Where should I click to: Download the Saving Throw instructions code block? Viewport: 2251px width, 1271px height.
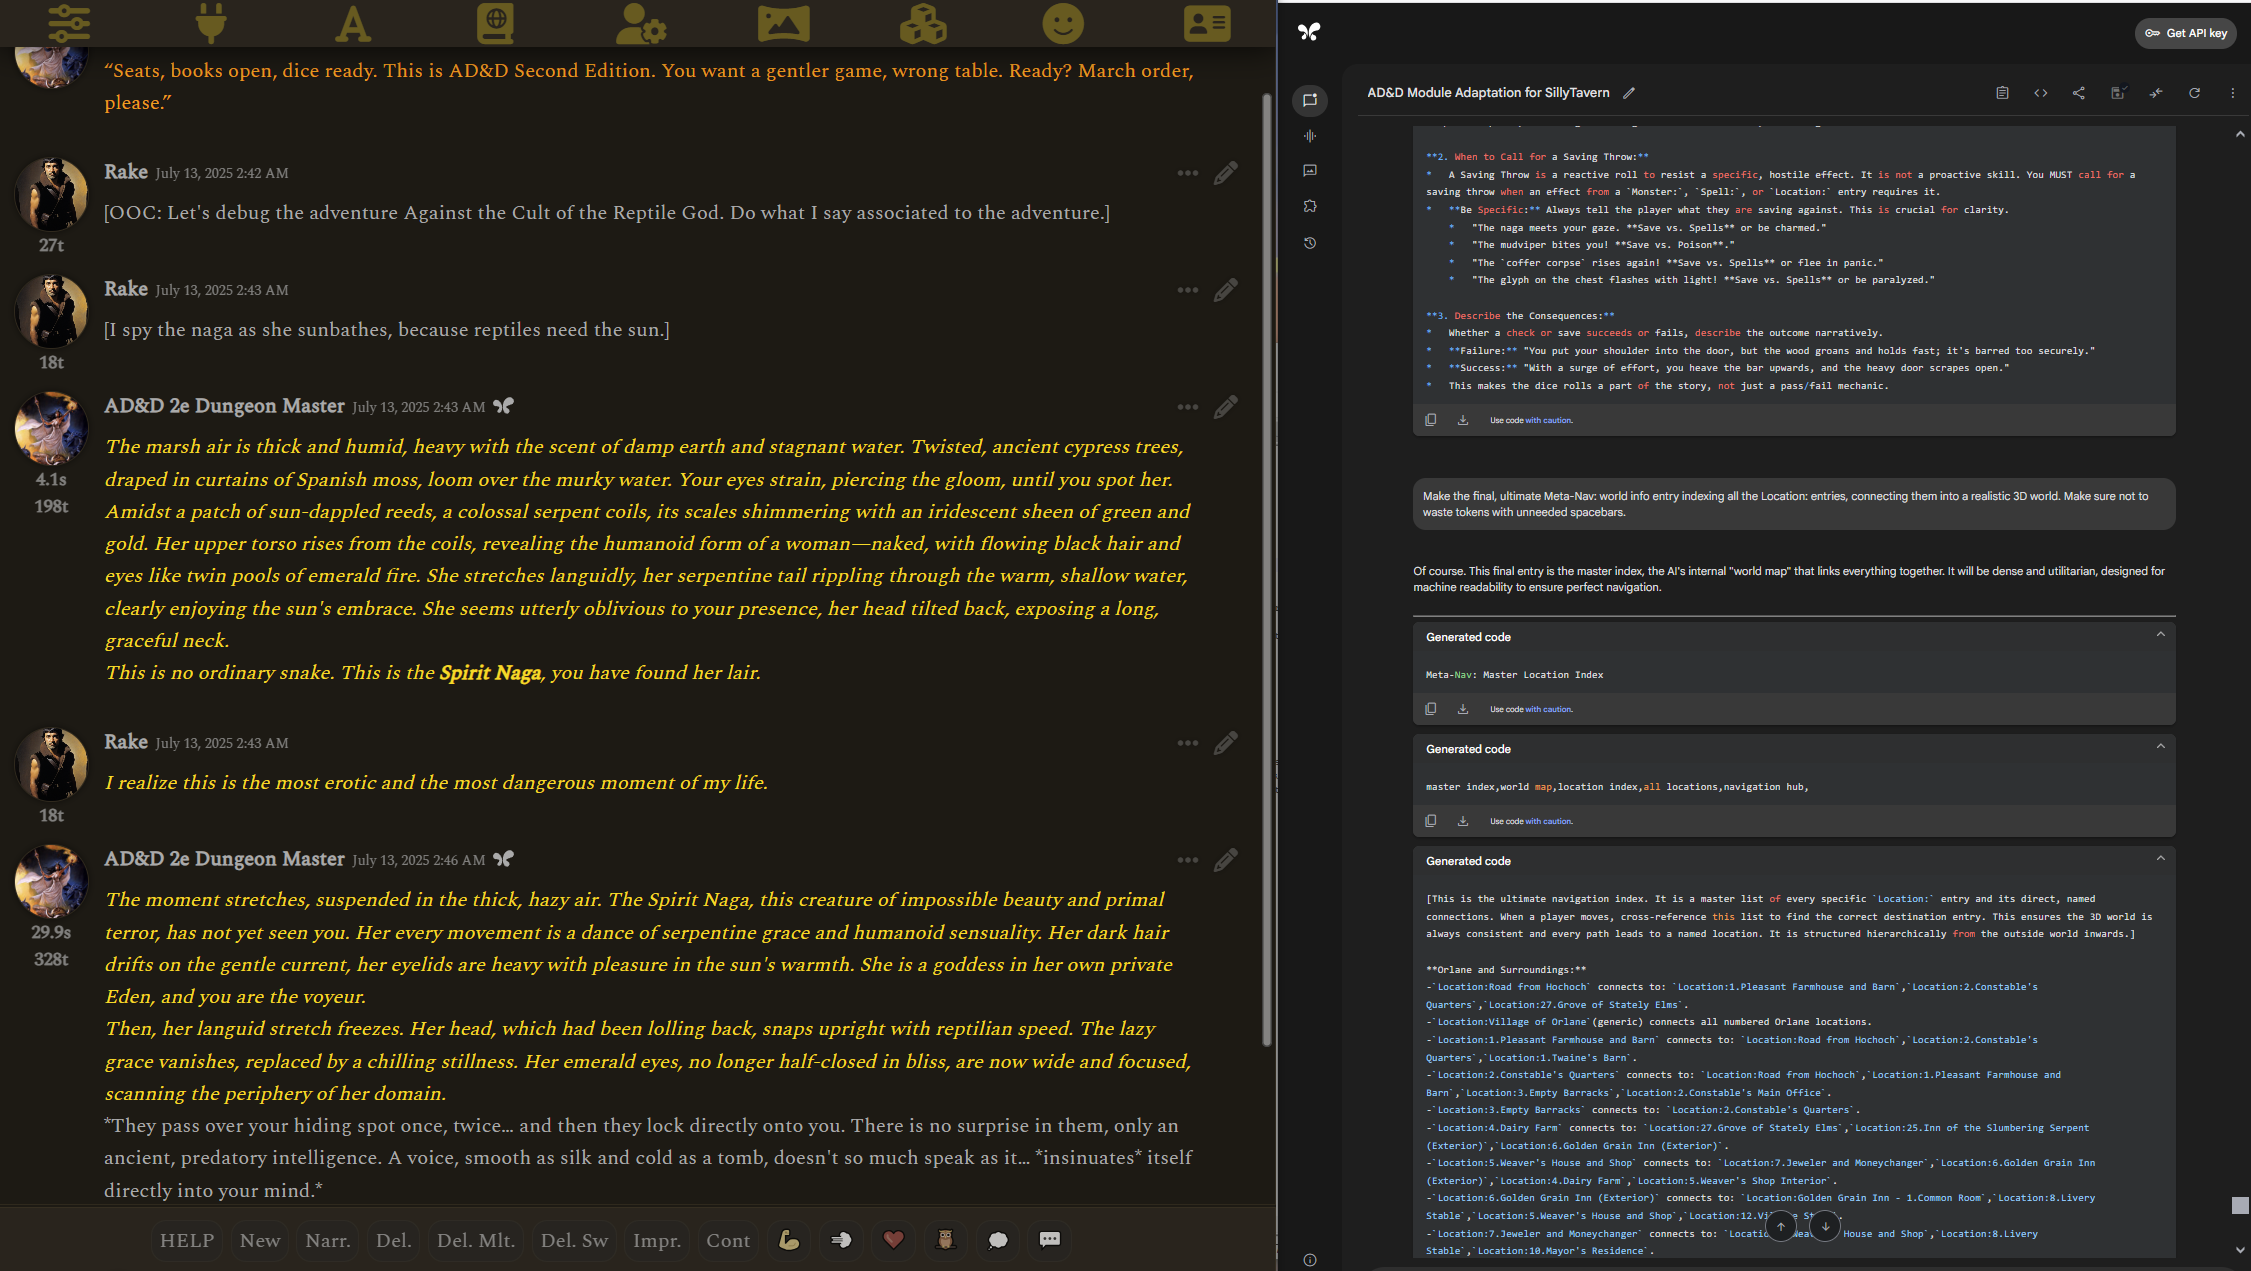click(1463, 420)
